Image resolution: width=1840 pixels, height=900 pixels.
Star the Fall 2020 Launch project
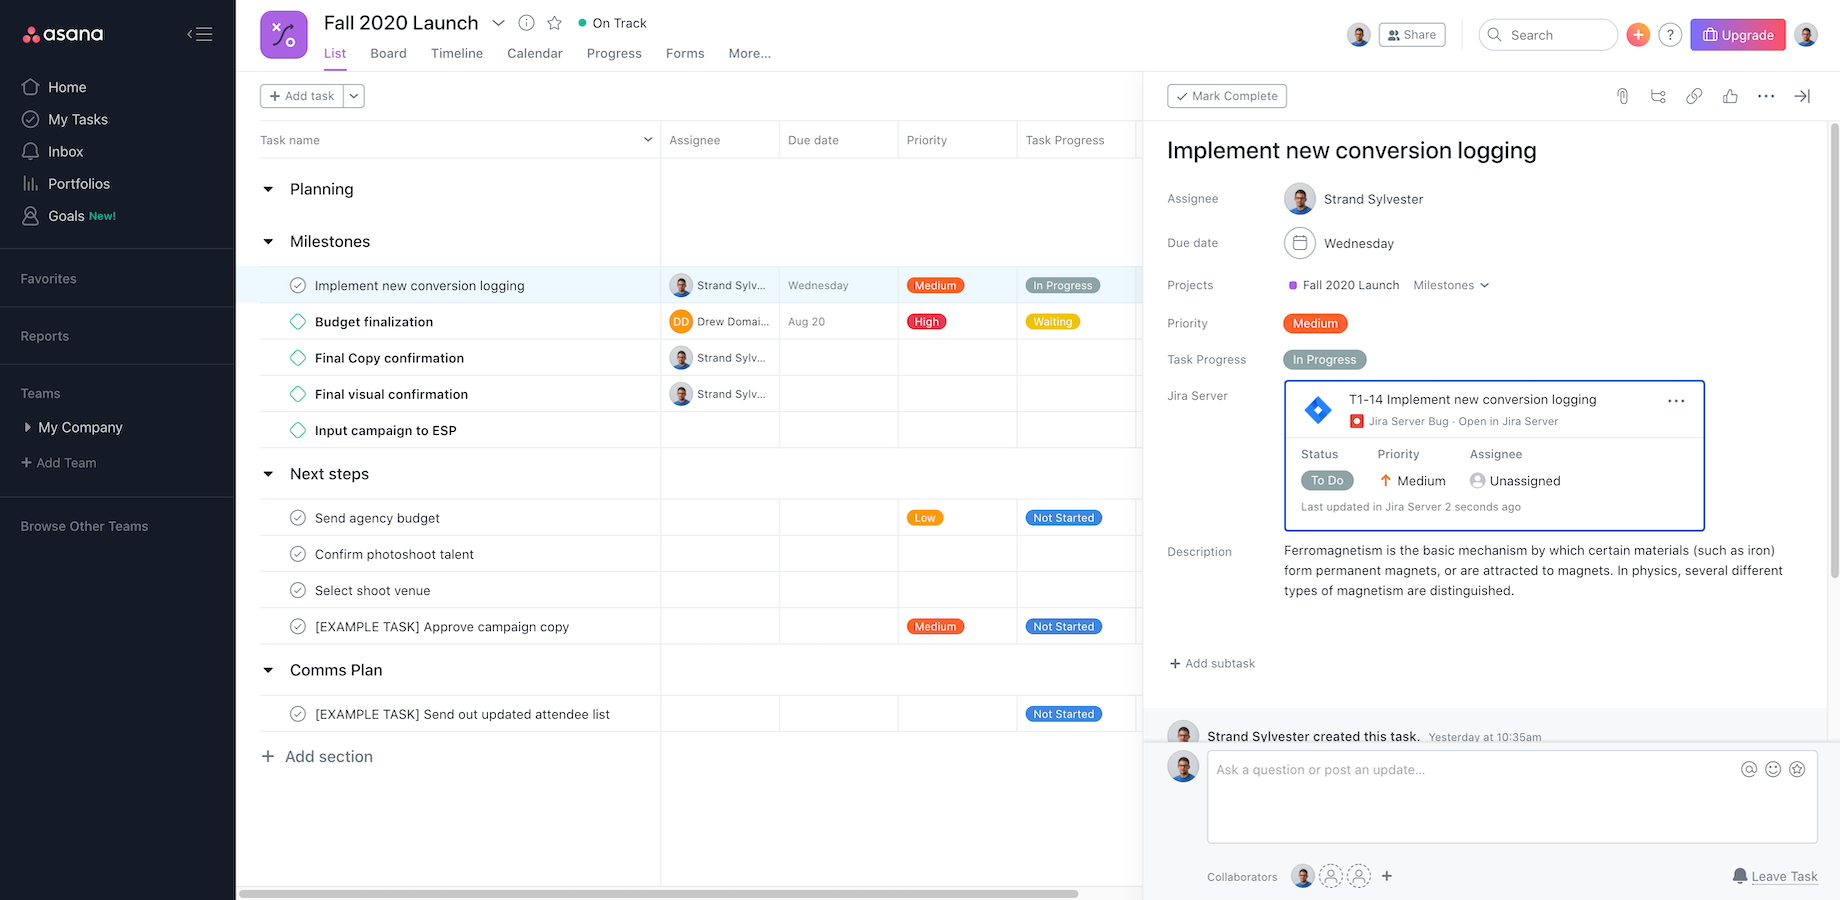[x=555, y=23]
